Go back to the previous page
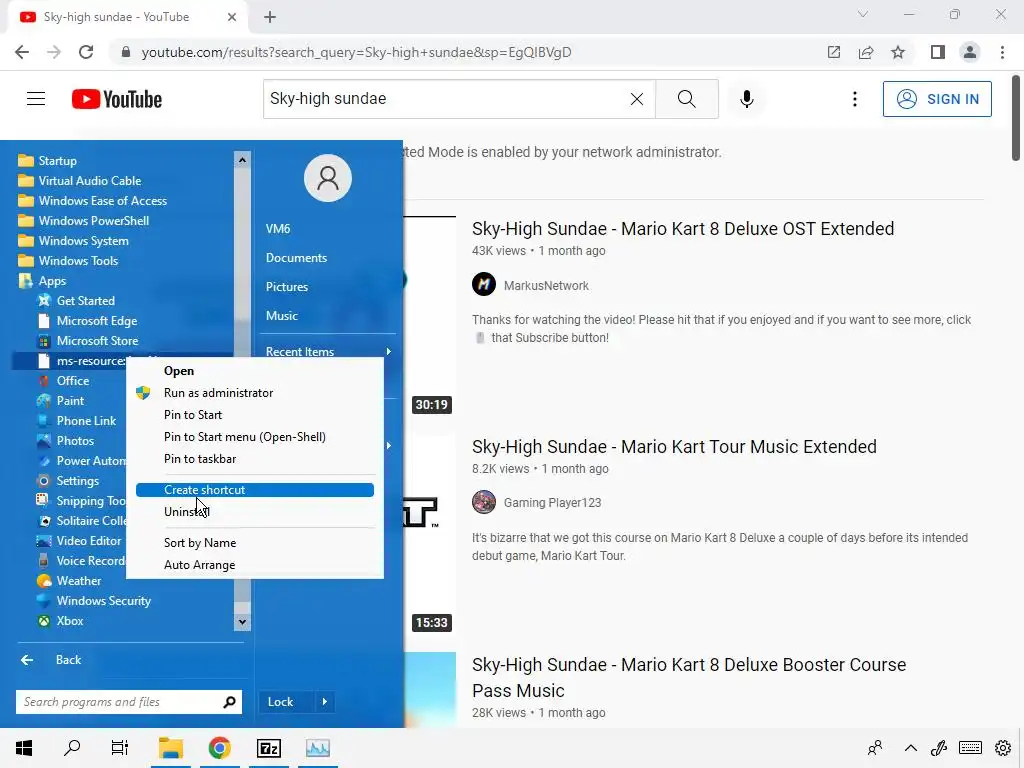This screenshot has width=1024, height=768. (x=22, y=52)
